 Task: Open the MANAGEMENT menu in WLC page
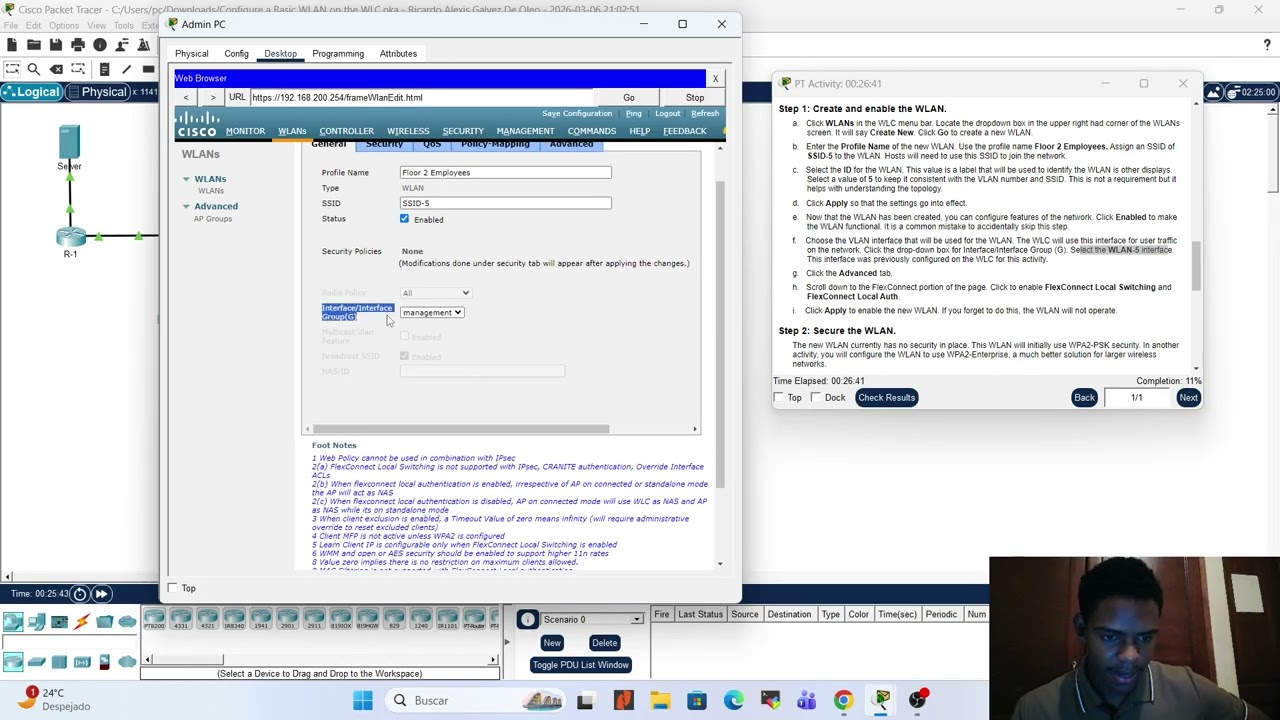[x=525, y=131]
